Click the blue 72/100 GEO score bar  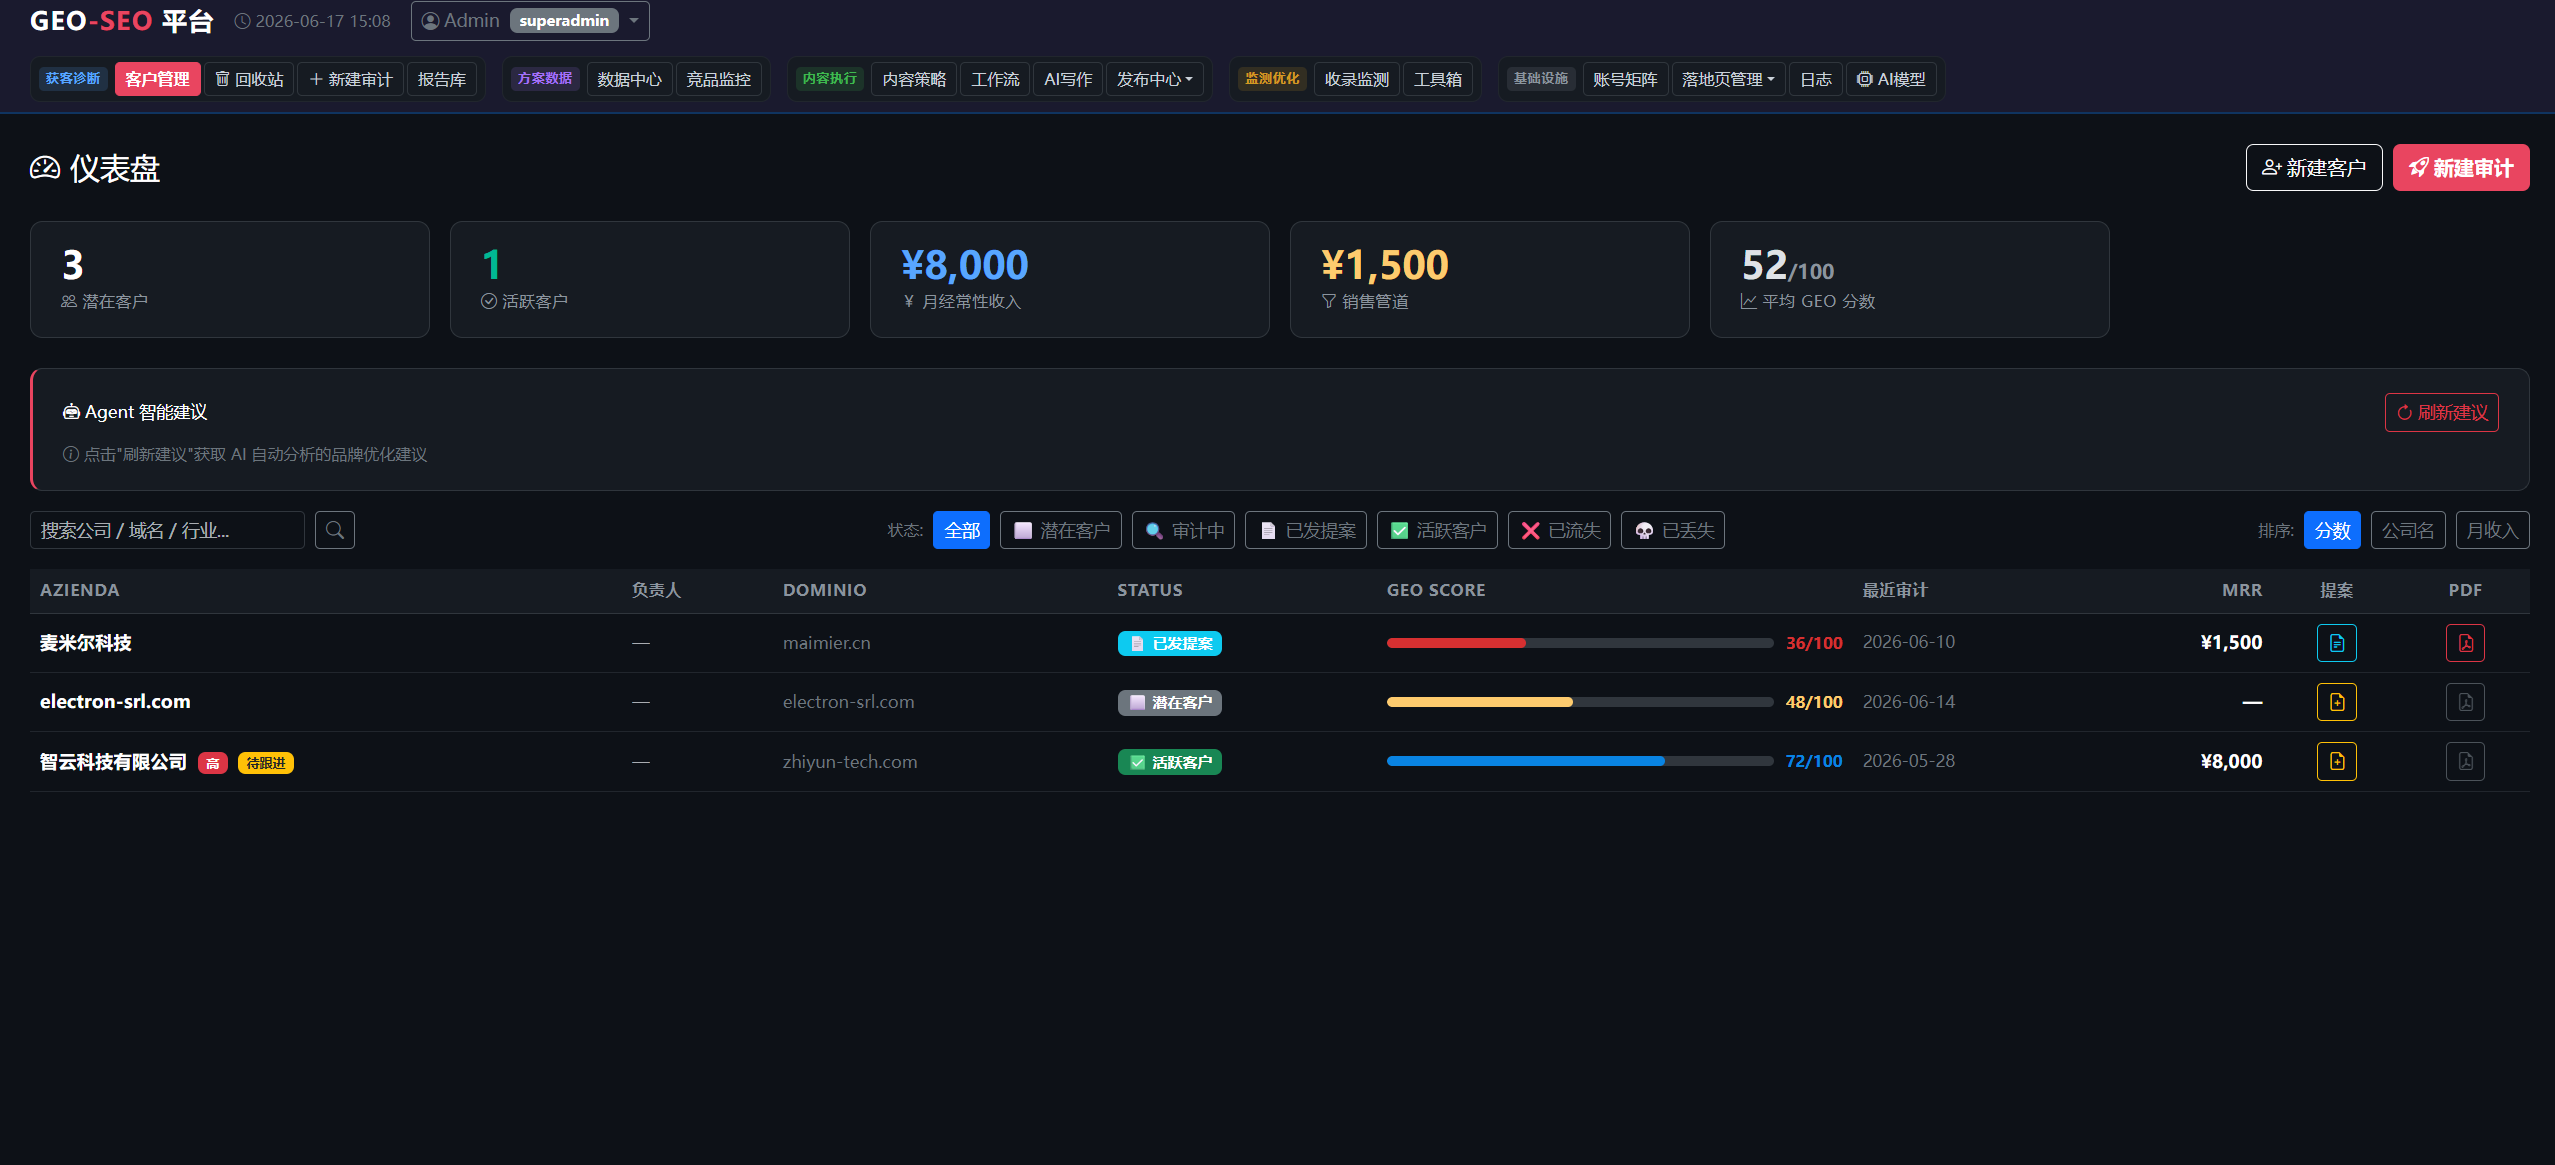1579,761
